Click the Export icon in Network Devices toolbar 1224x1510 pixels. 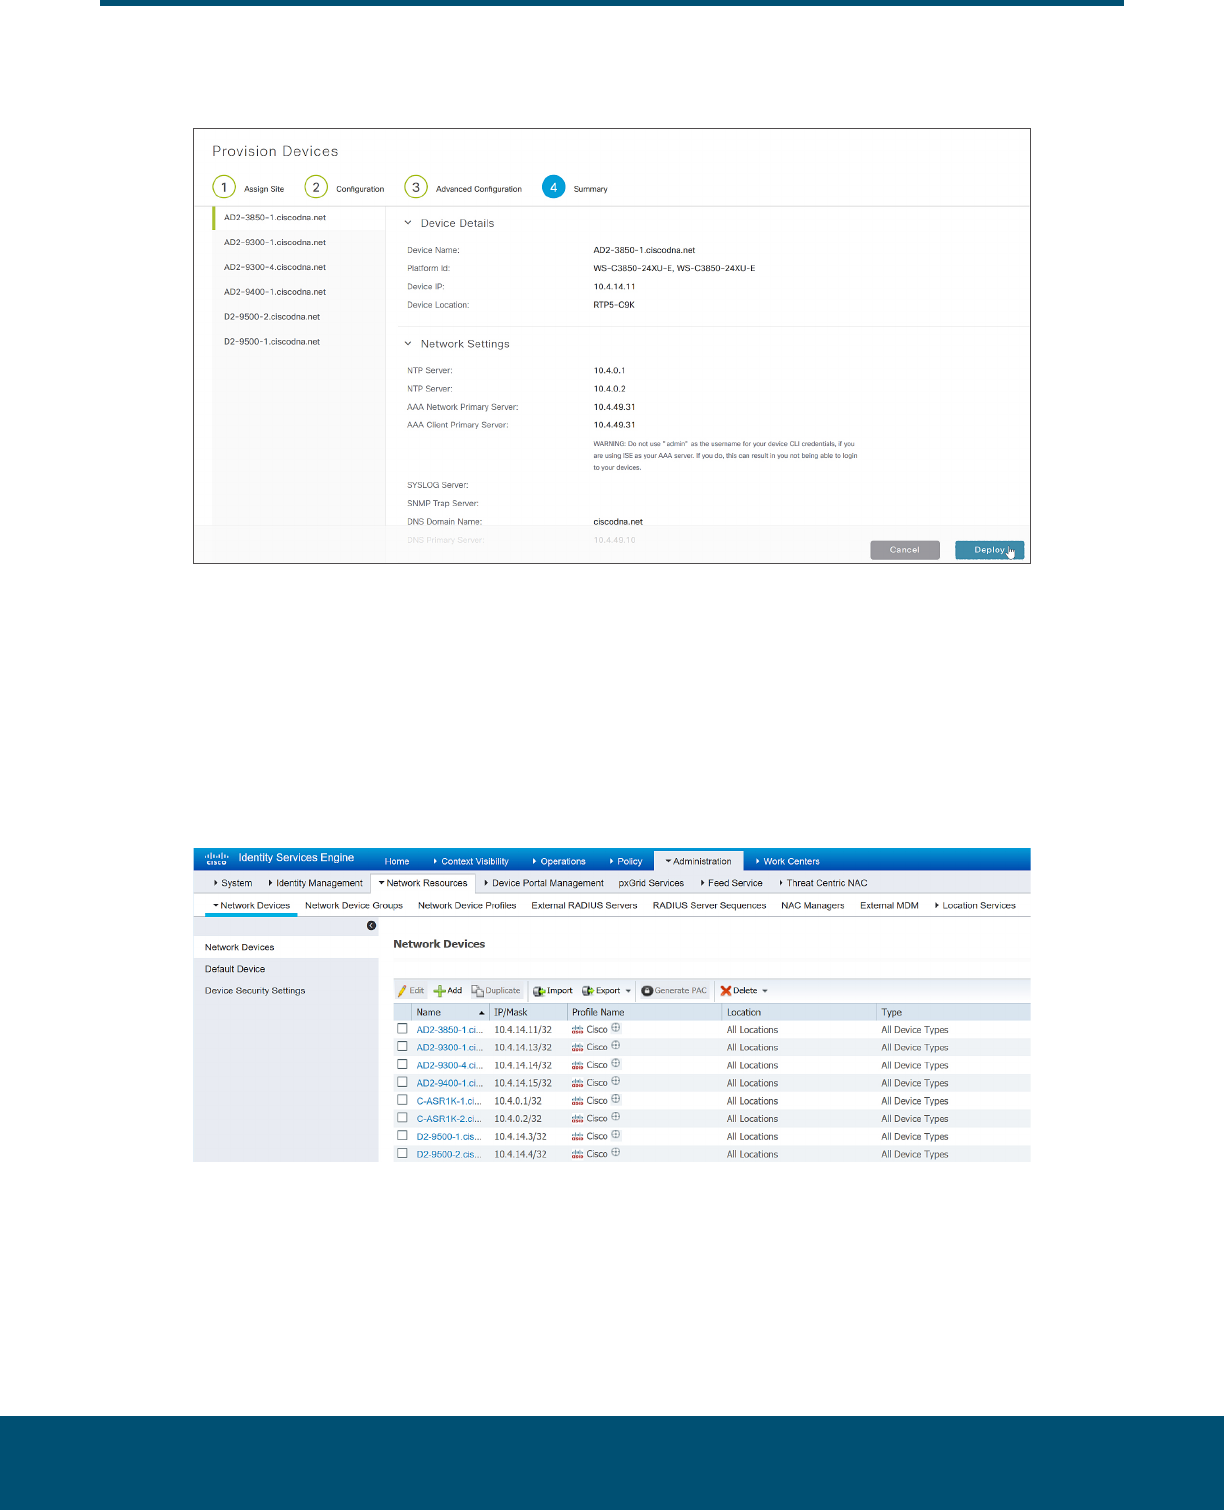tap(588, 991)
